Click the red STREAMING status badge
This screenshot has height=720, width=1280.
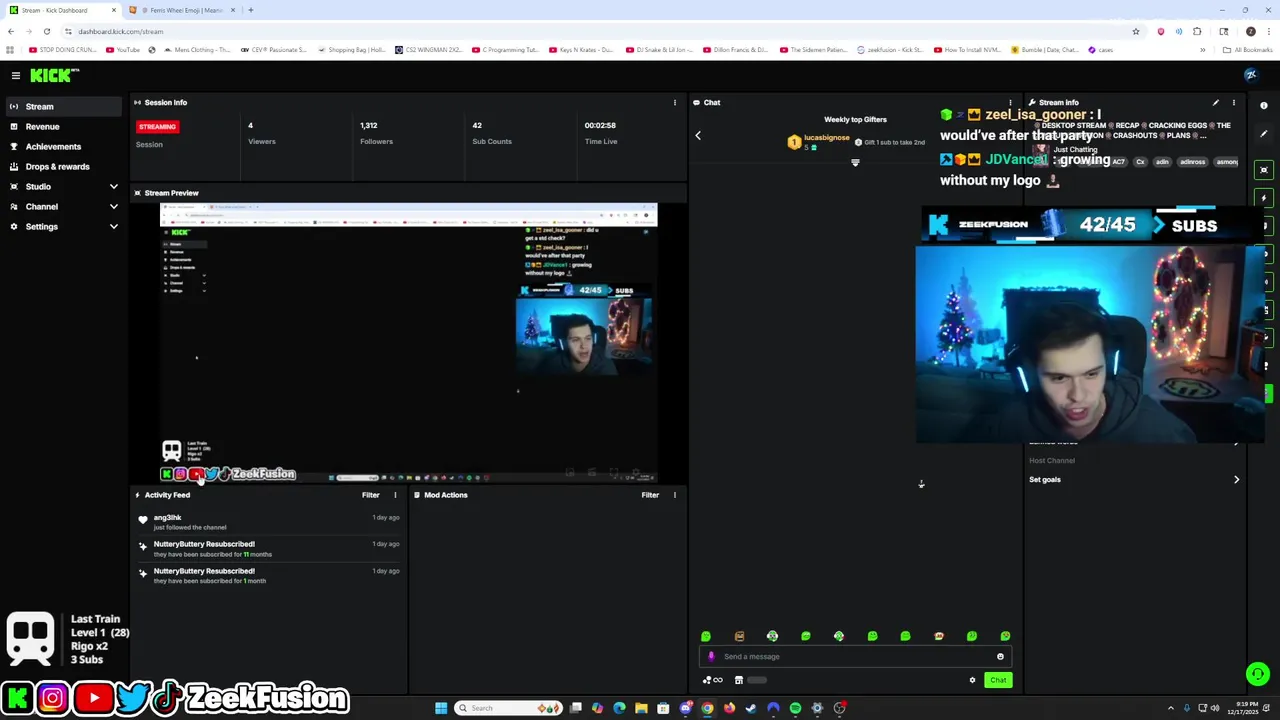pos(157,127)
